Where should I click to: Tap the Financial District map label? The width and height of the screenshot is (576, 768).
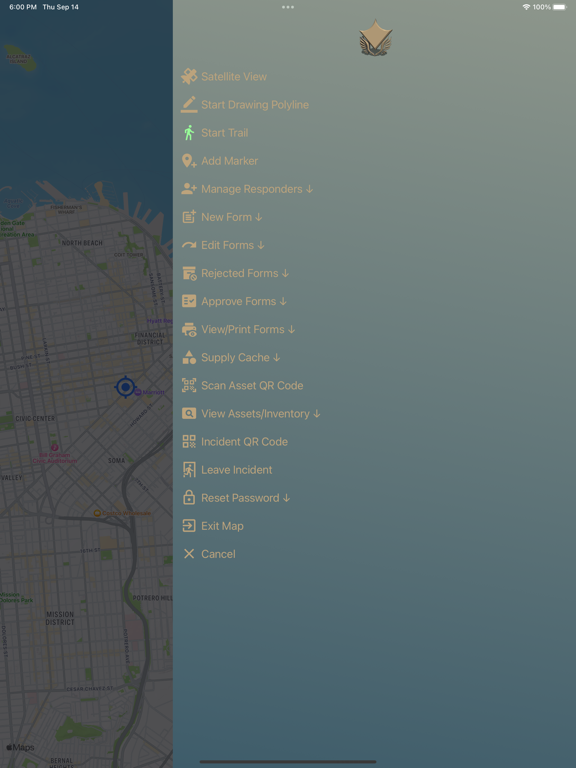coord(150,338)
